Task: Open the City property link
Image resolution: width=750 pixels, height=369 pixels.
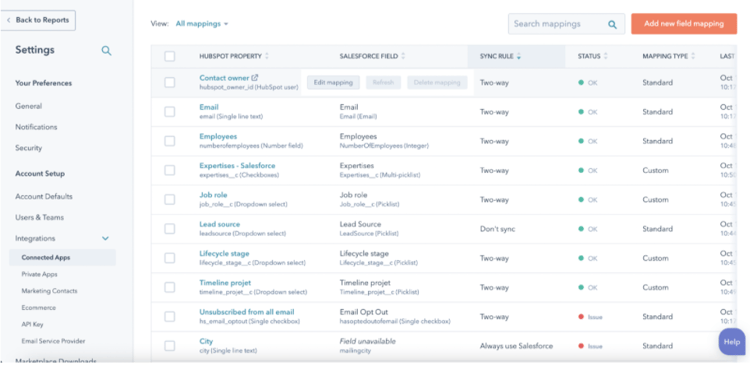Action: [x=206, y=341]
